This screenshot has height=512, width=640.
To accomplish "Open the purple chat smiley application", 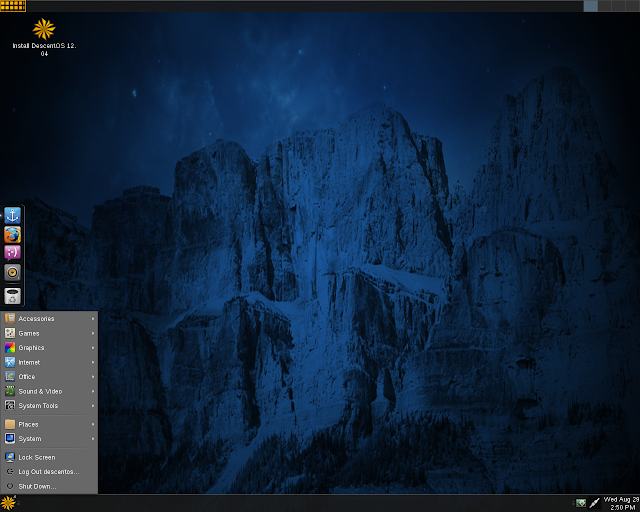I will 12,253.
